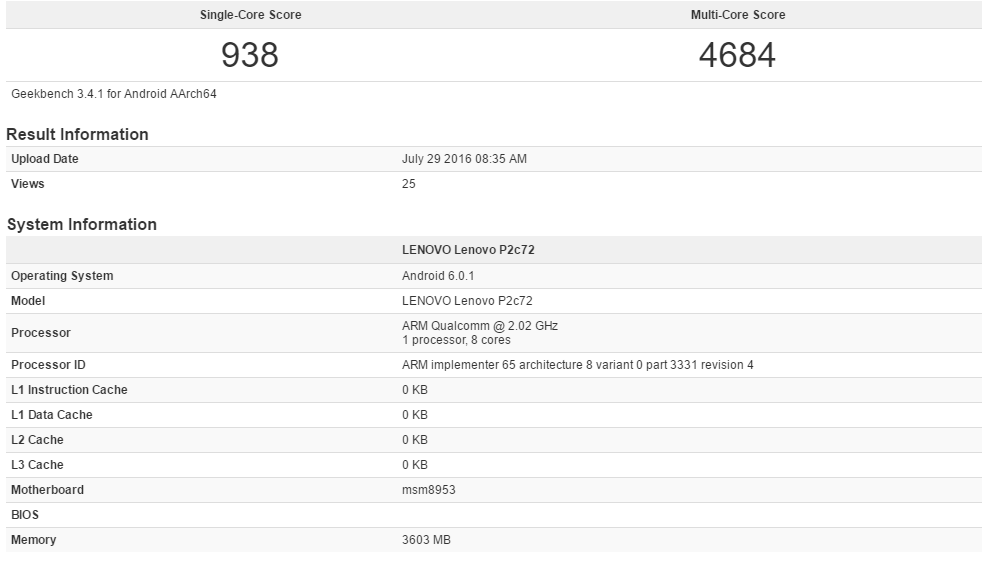Select the Android 6.0.1 value

click(438, 276)
